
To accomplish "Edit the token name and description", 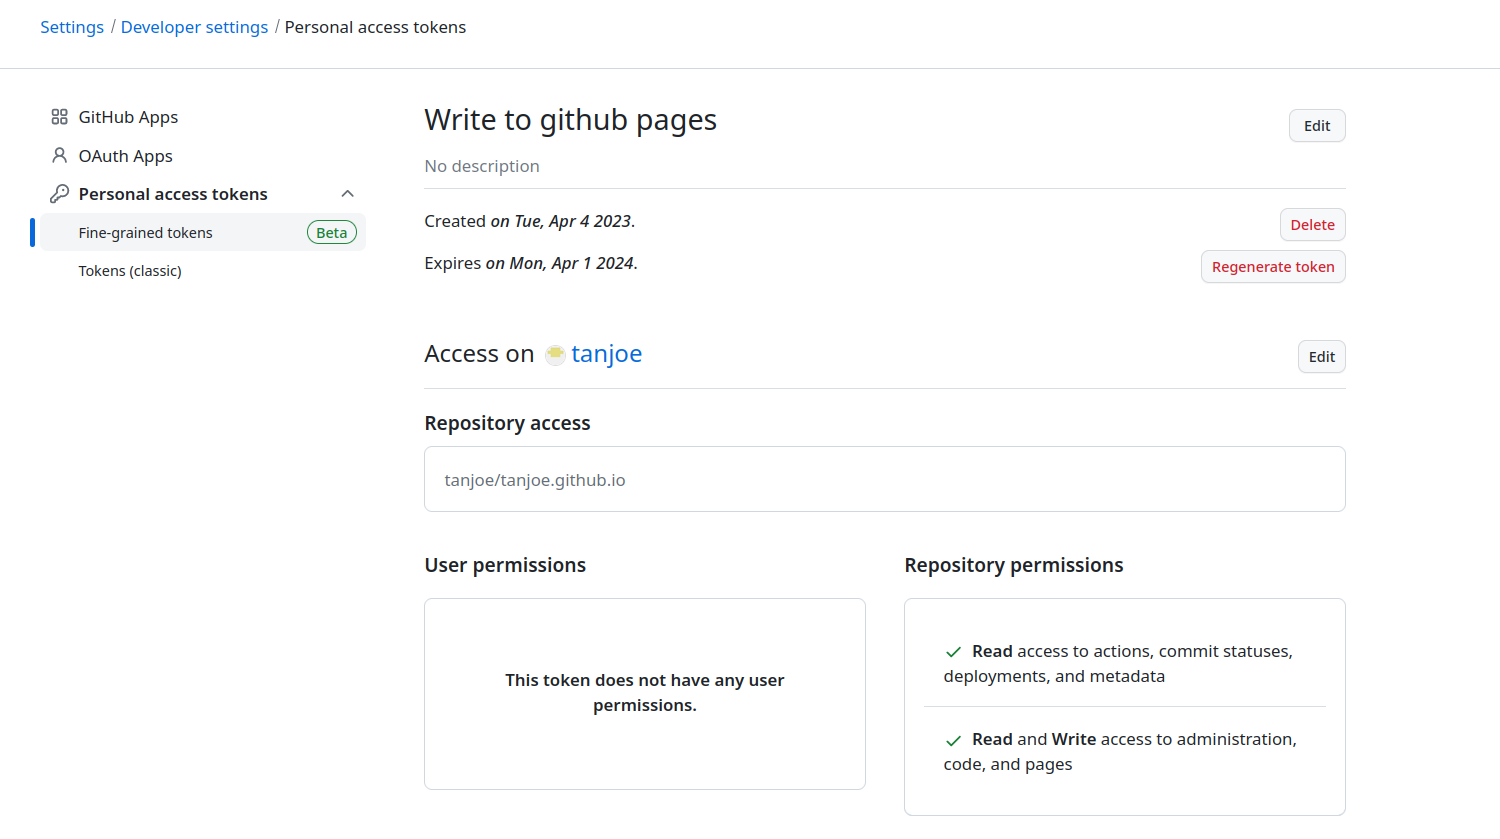I will [1316, 126].
